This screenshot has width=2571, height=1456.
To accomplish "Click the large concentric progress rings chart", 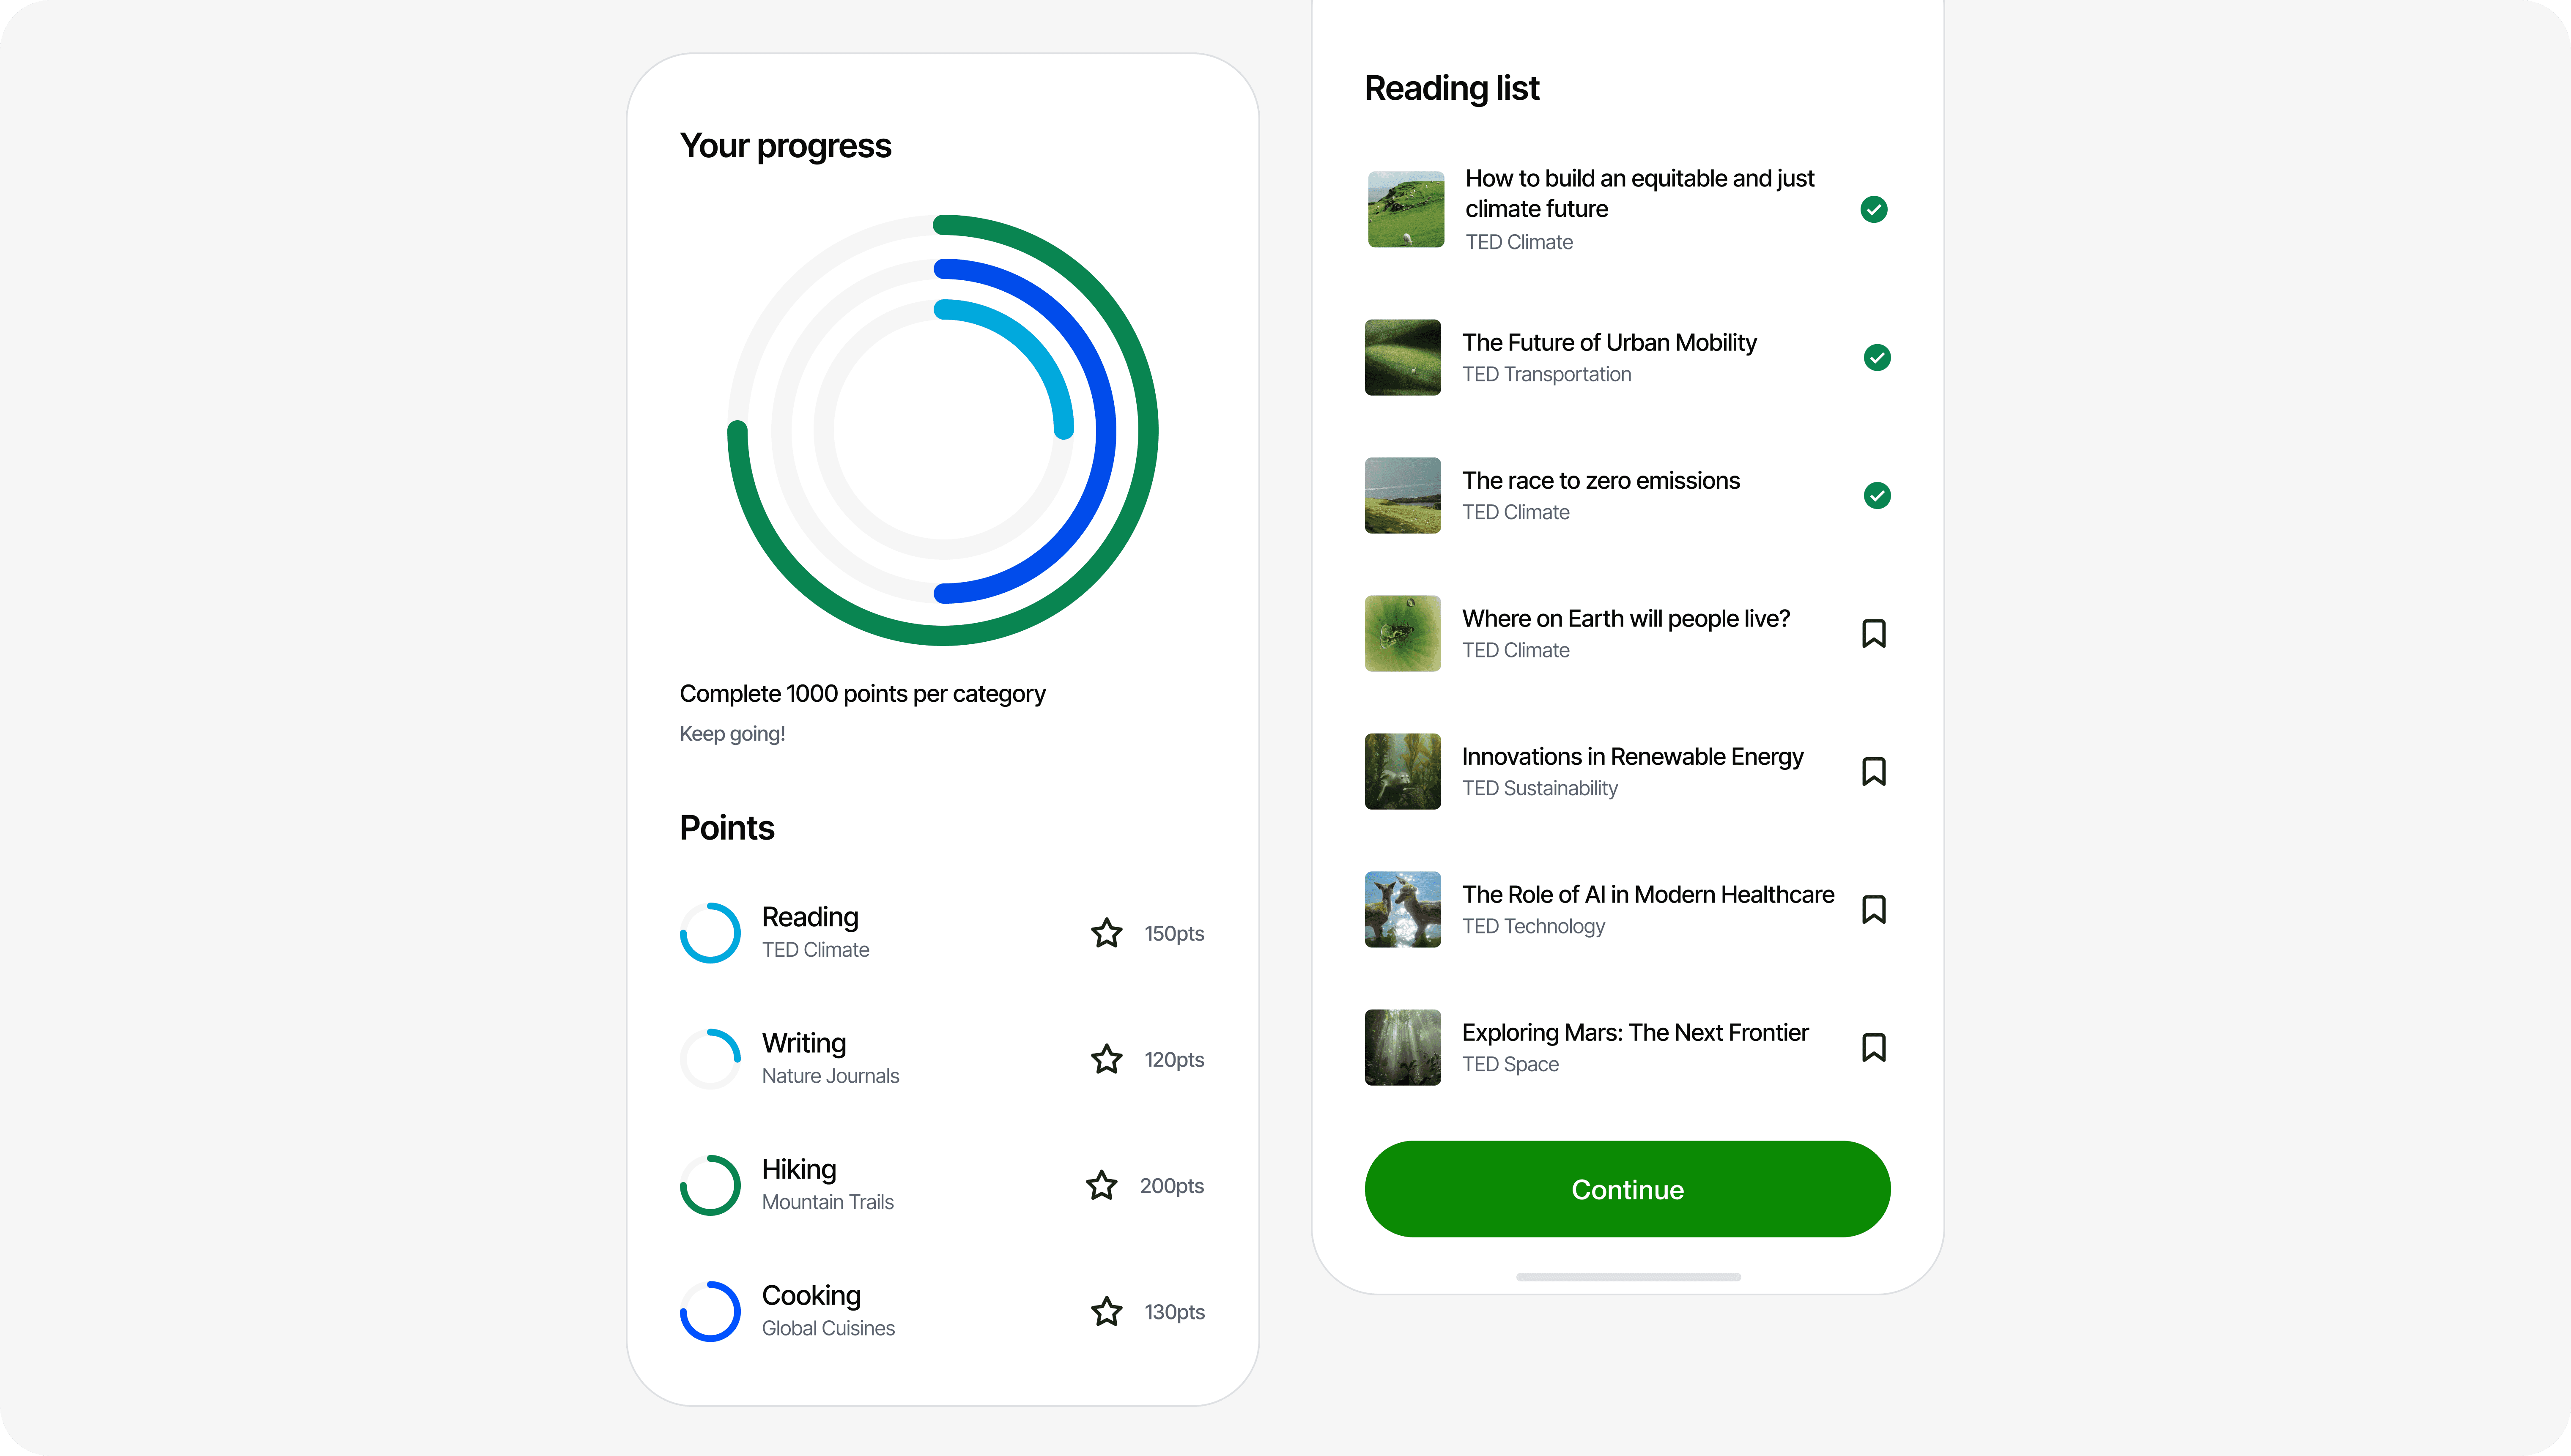I will (942, 430).
